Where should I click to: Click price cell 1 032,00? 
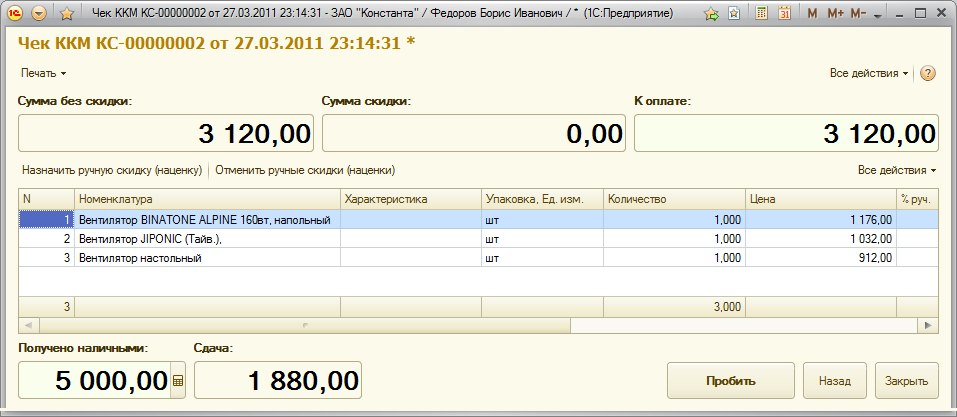click(x=820, y=239)
